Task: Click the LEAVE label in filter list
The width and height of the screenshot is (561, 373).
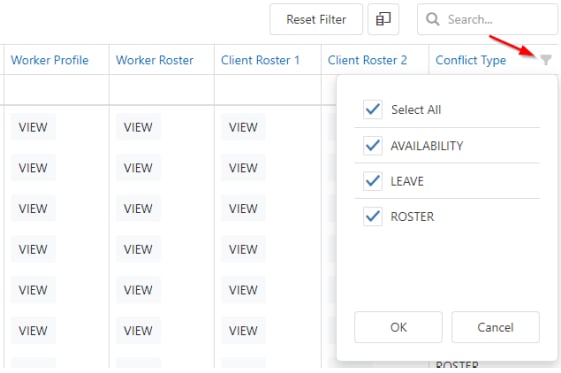Action: (407, 181)
